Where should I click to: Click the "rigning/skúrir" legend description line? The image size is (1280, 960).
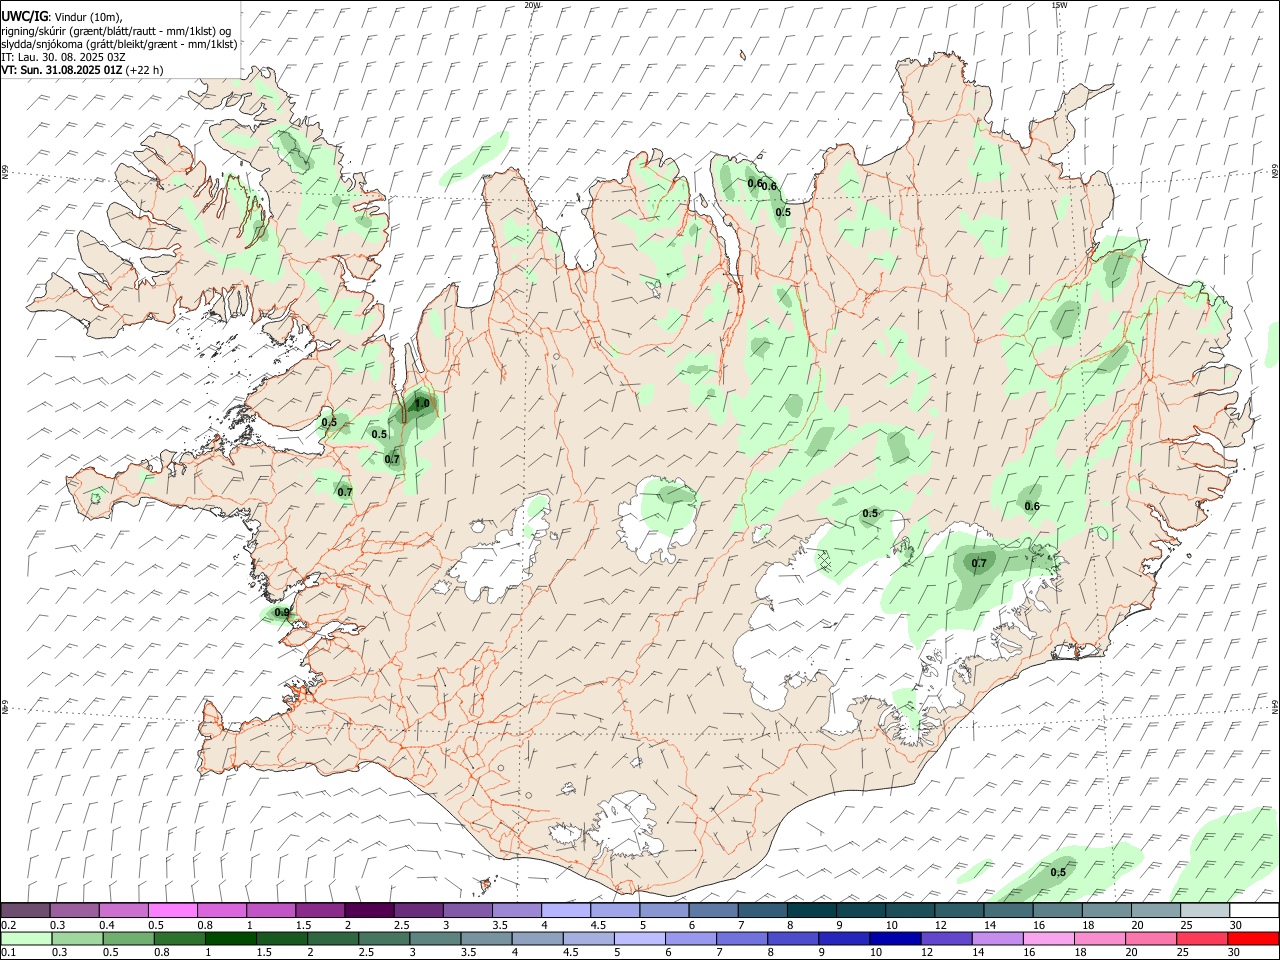click(x=116, y=31)
